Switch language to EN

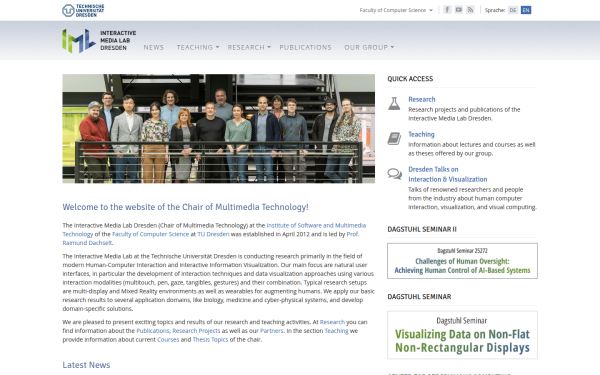[x=526, y=10]
